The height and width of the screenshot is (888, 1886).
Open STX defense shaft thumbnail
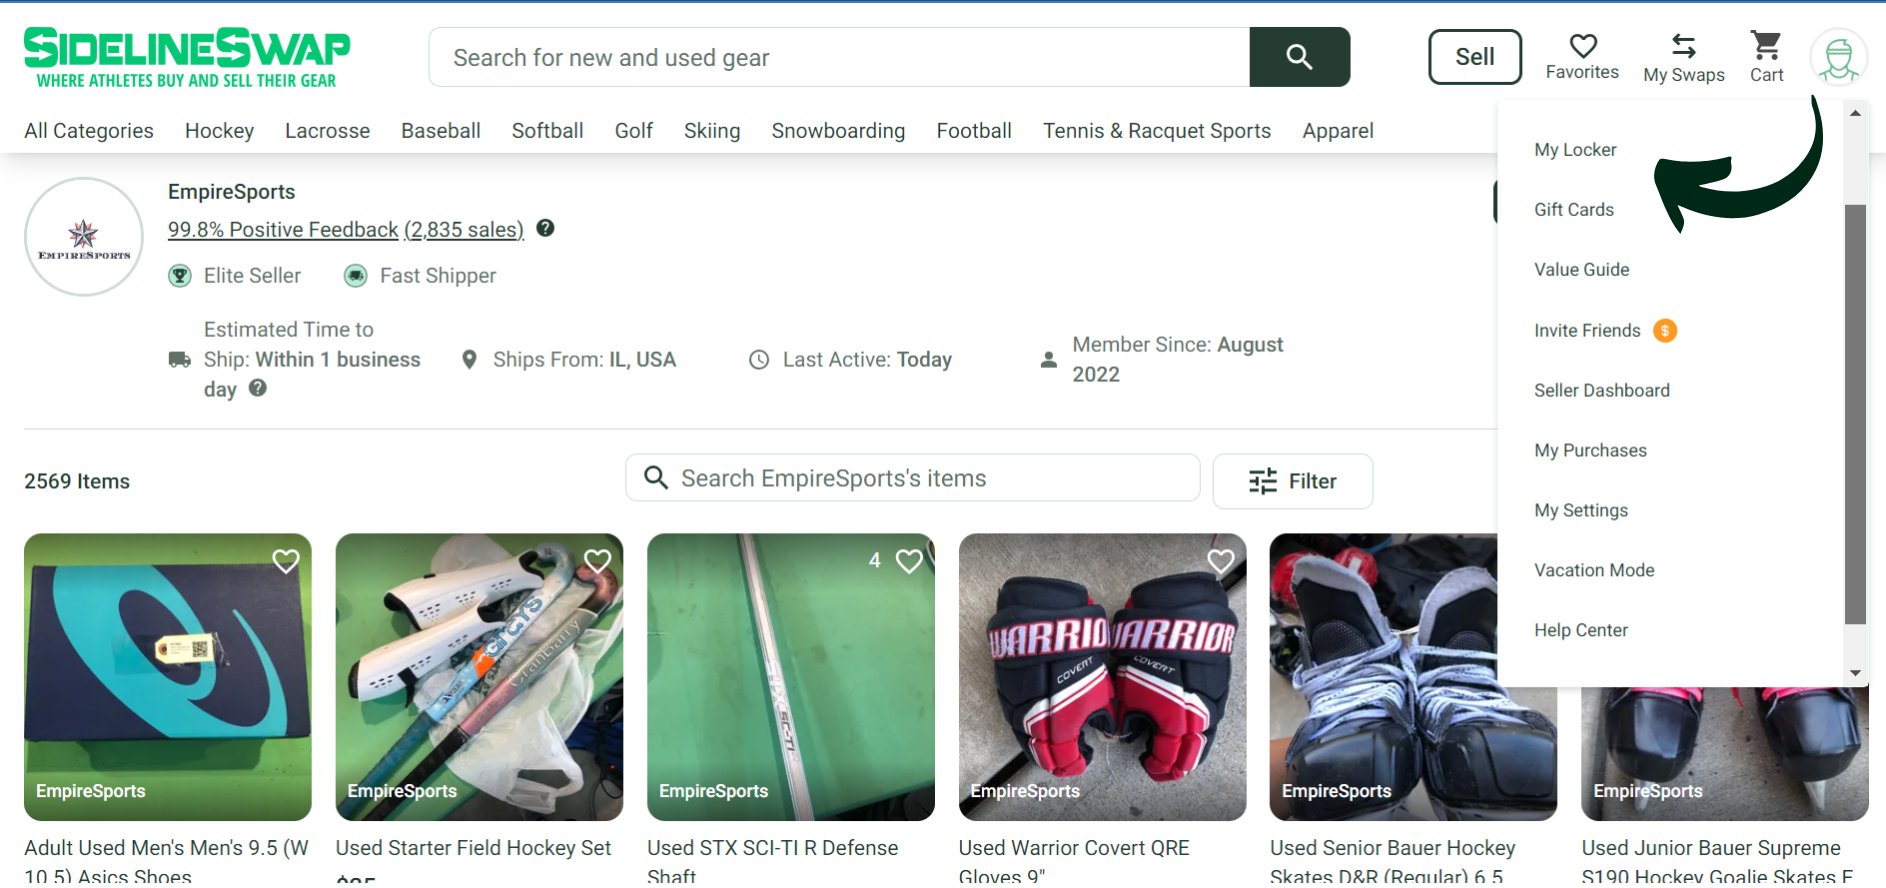click(791, 677)
